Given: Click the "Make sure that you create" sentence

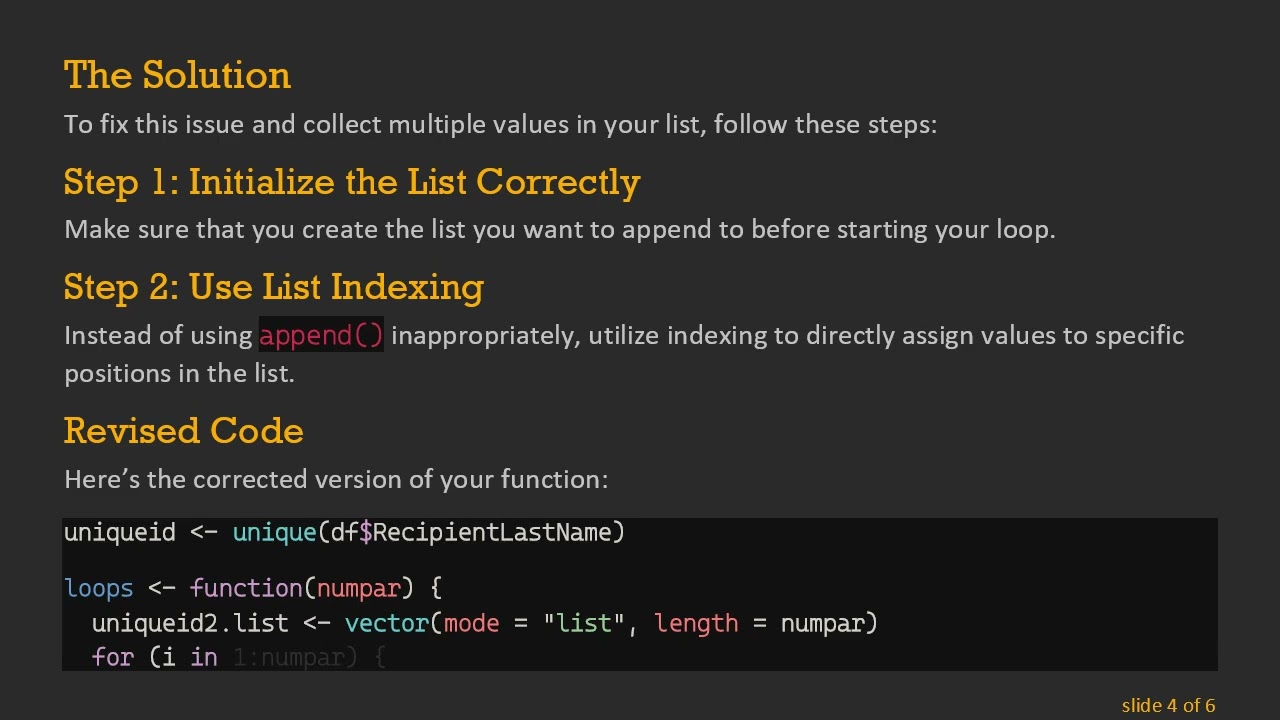Looking at the screenshot, I should coord(559,230).
